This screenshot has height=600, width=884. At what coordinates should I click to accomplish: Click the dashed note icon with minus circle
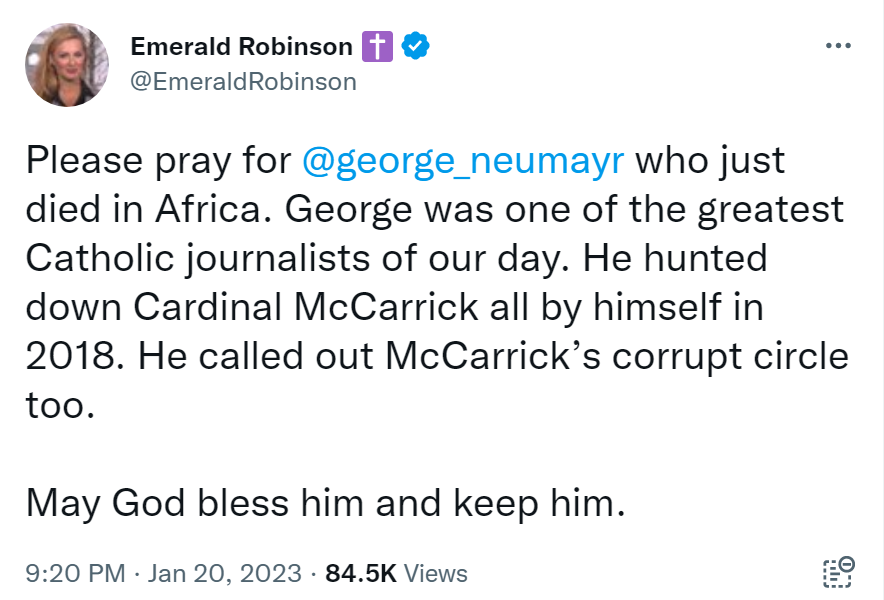(838, 572)
